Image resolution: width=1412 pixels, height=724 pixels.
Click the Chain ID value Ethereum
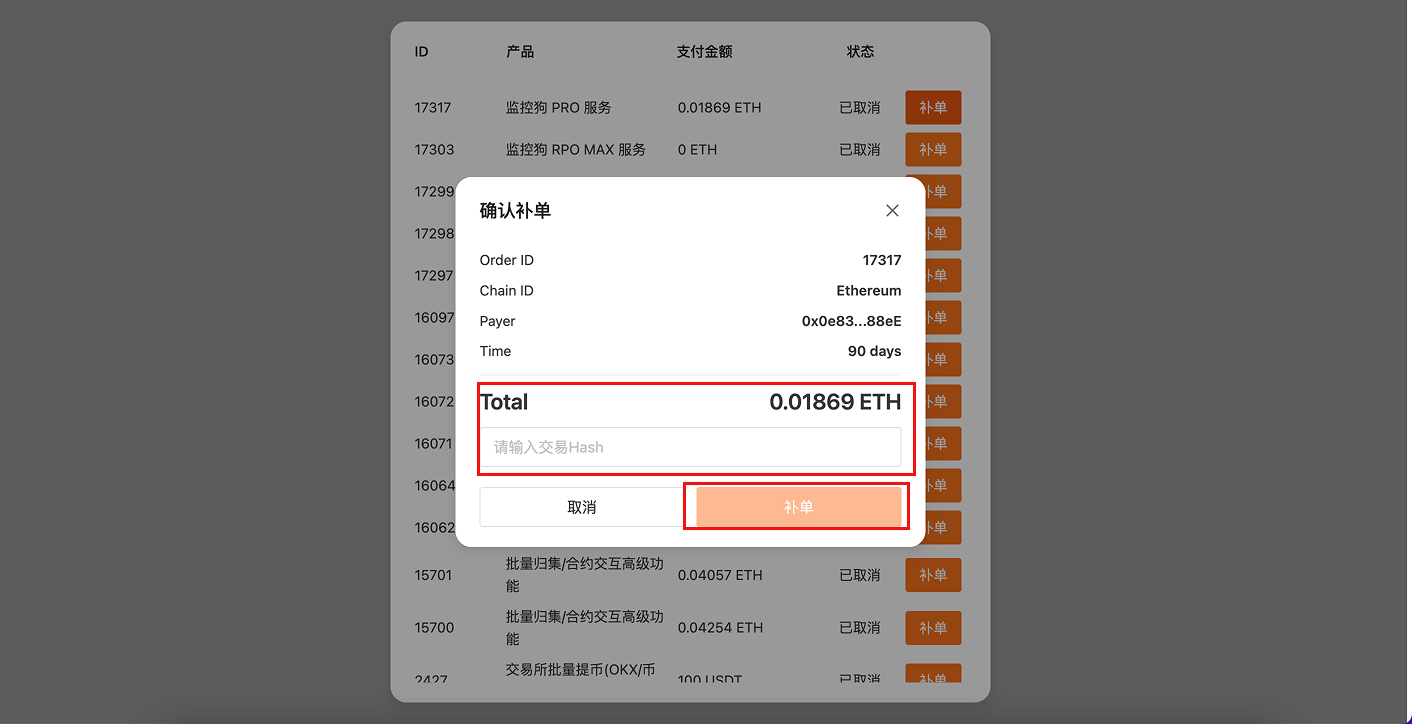tap(869, 290)
